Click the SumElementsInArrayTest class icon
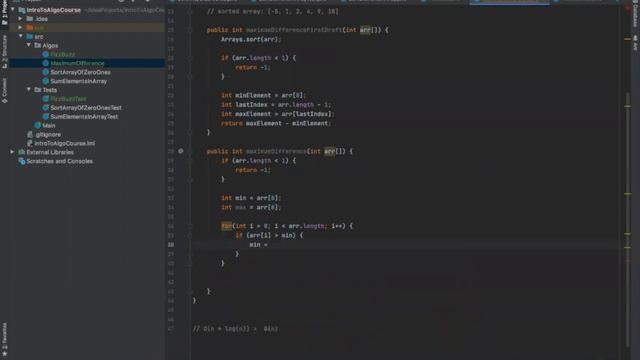 (x=46, y=117)
